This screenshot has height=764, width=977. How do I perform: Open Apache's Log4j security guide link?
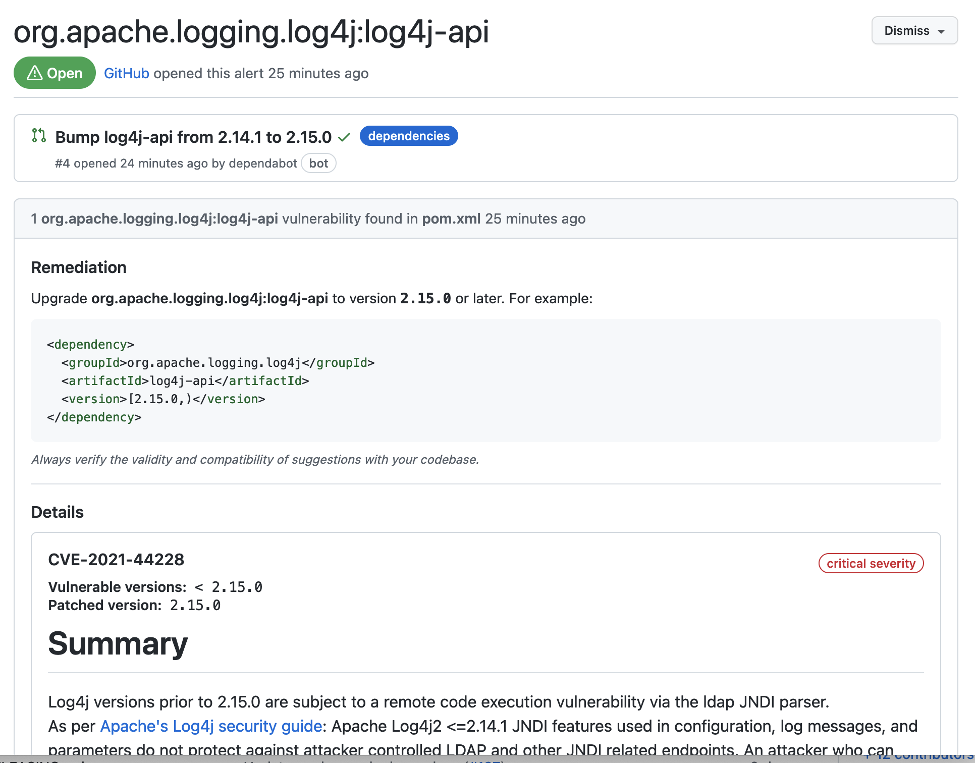click(211, 726)
